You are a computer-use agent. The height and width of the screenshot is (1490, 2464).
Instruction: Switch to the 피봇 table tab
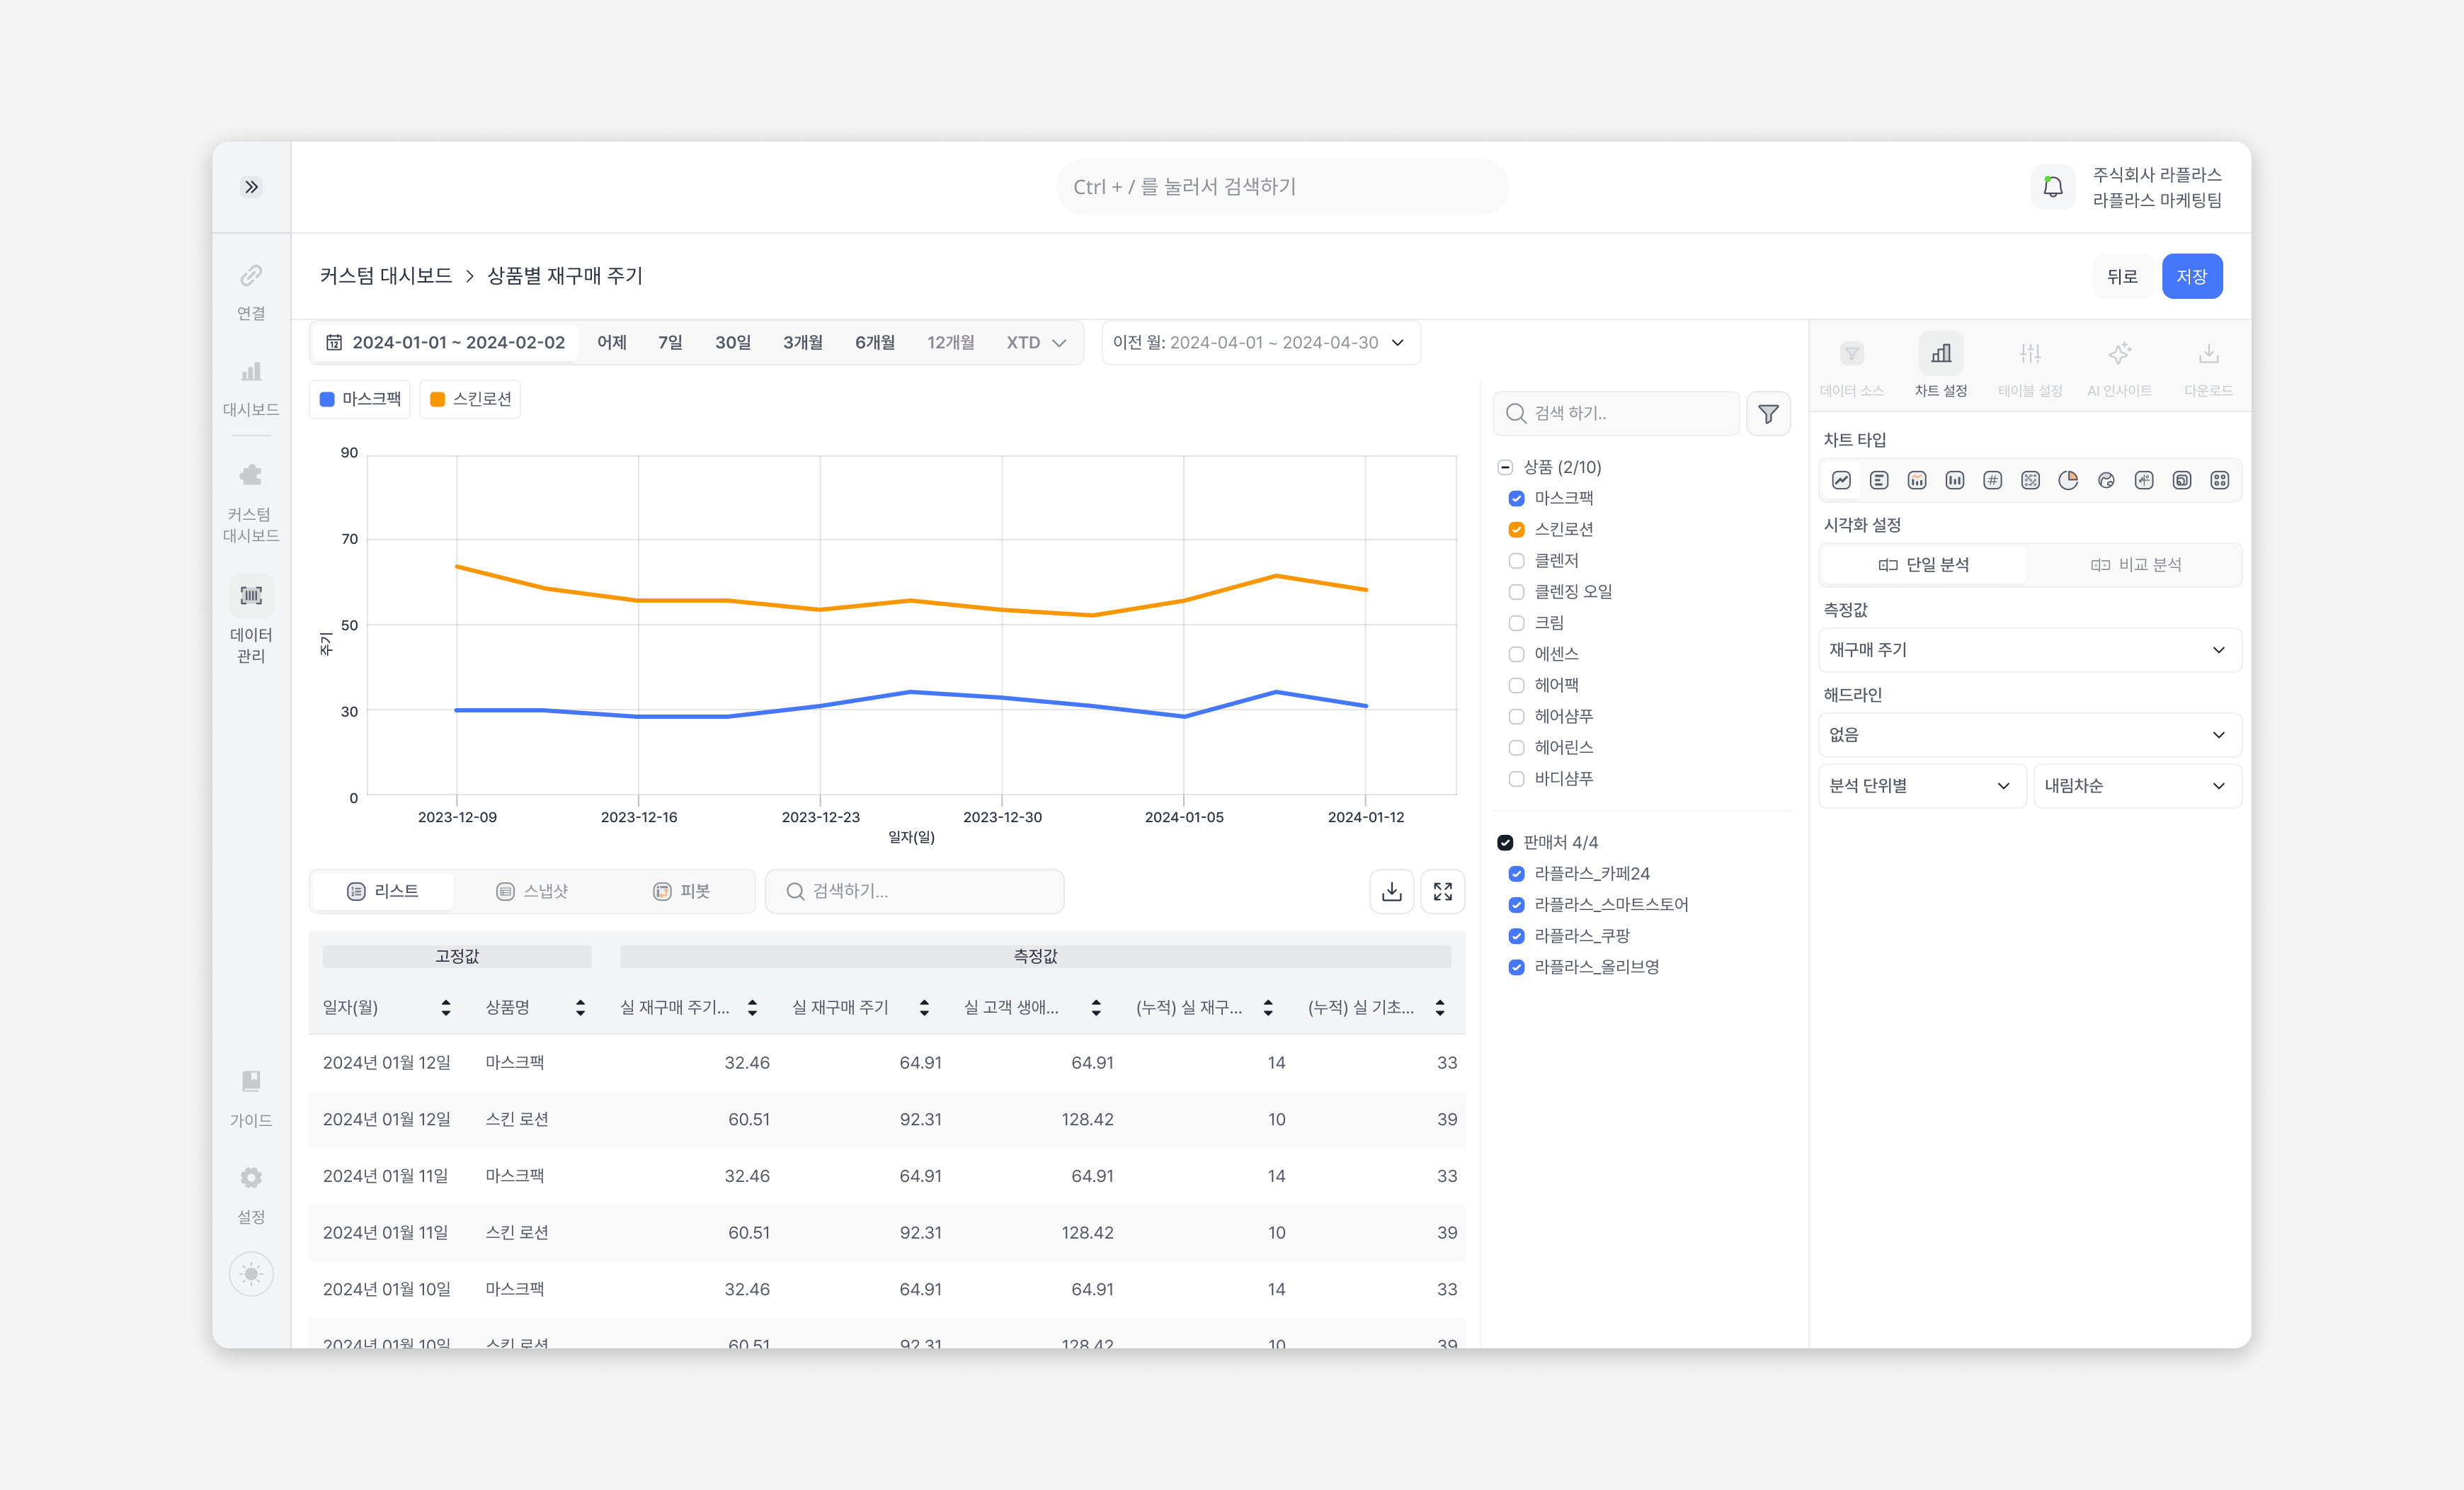(682, 891)
